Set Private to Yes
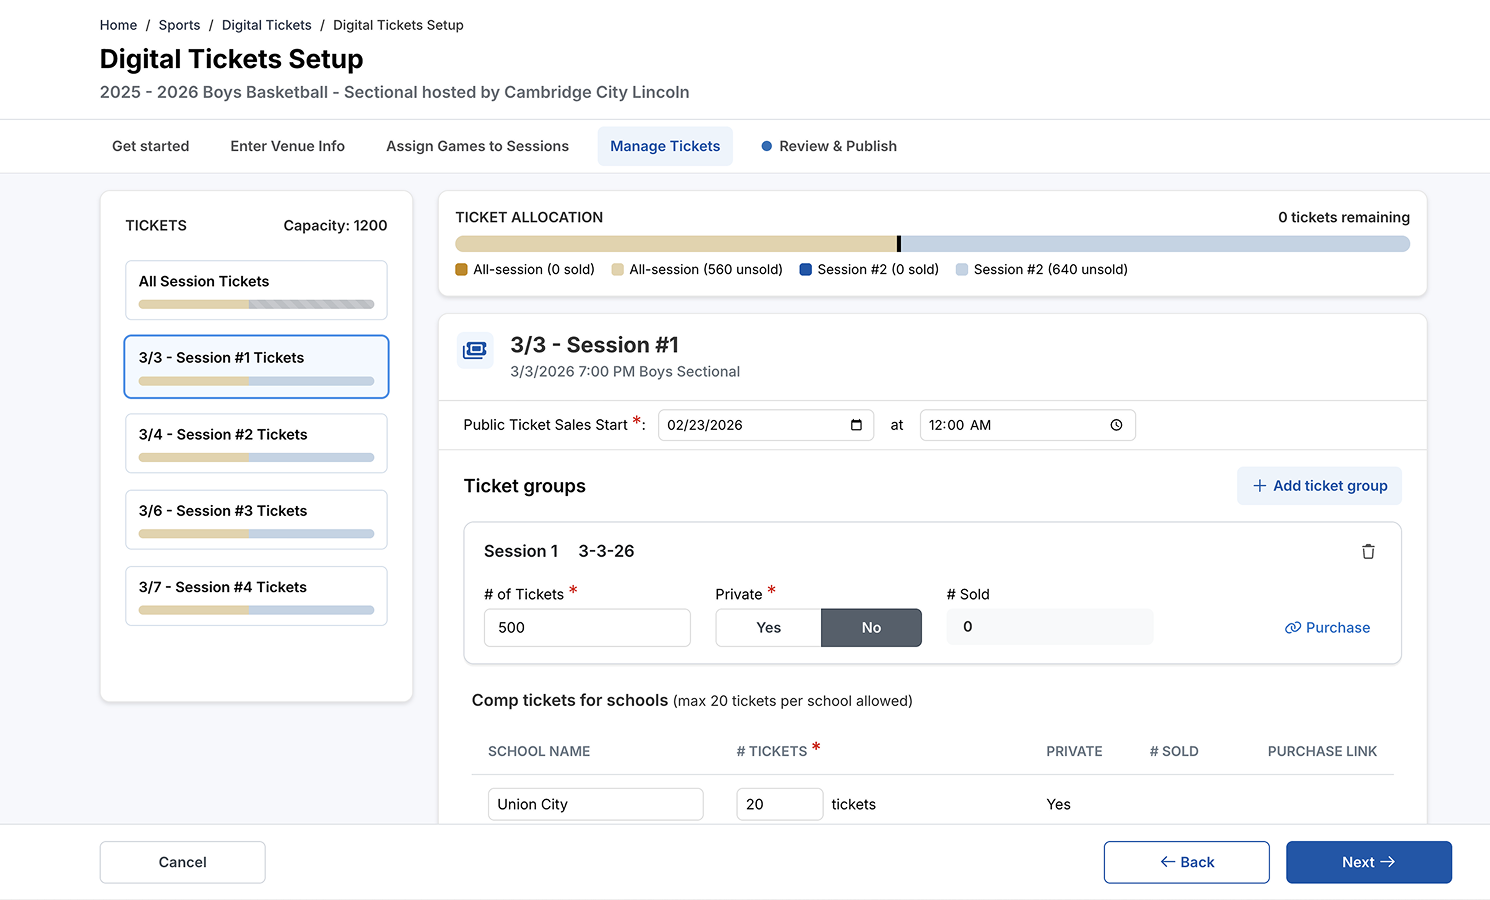Viewport: 1490px width, 900px height. click(768, 628)
